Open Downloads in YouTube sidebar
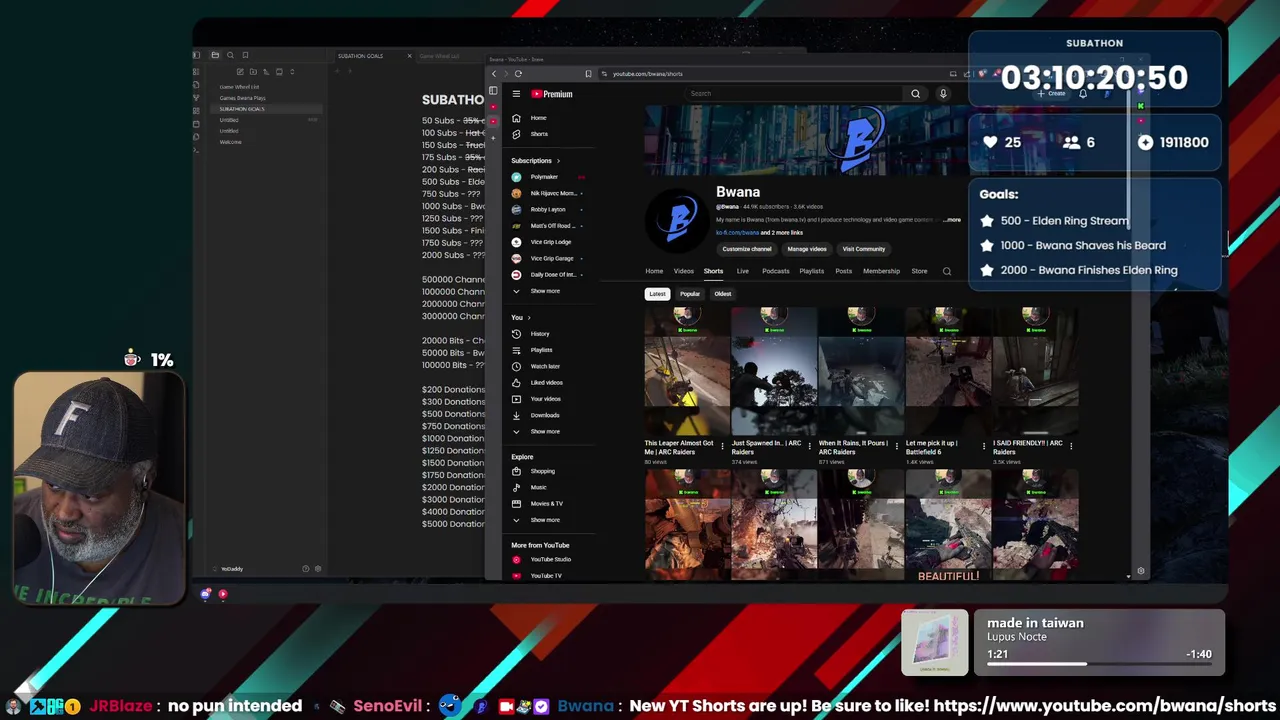This screenshot has height=720, width=1280. point(544,415)
